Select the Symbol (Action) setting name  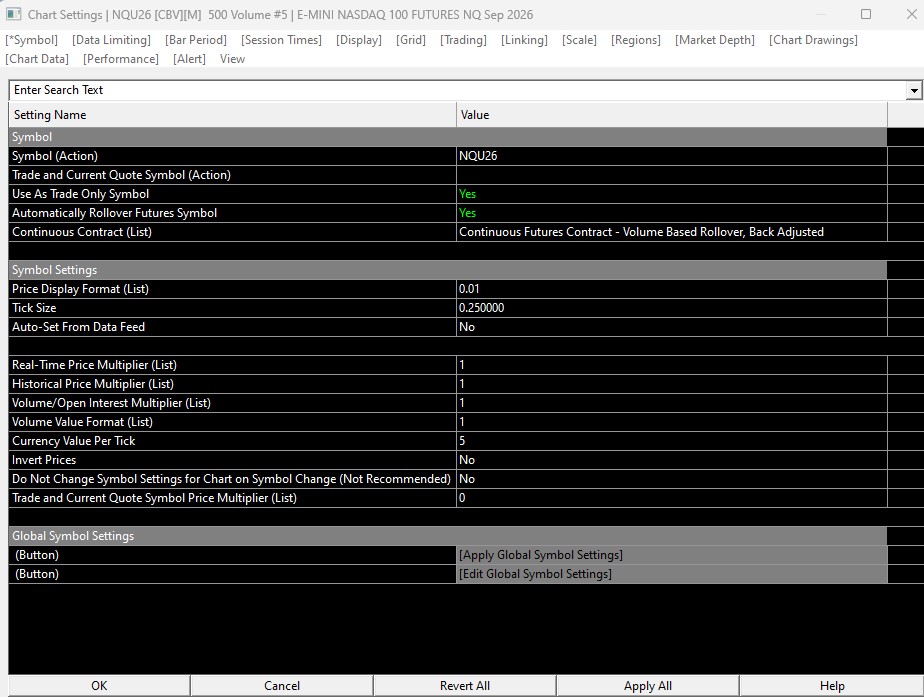pos(232,156)
